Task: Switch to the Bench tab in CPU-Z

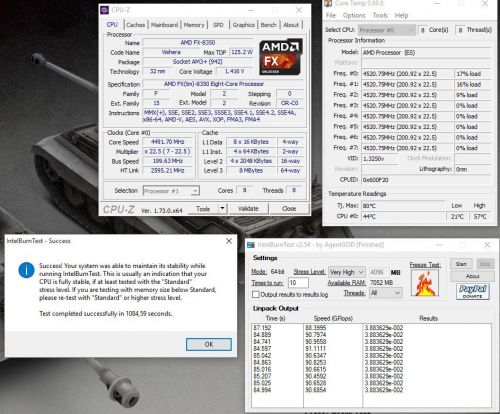Action: (268, 25)
